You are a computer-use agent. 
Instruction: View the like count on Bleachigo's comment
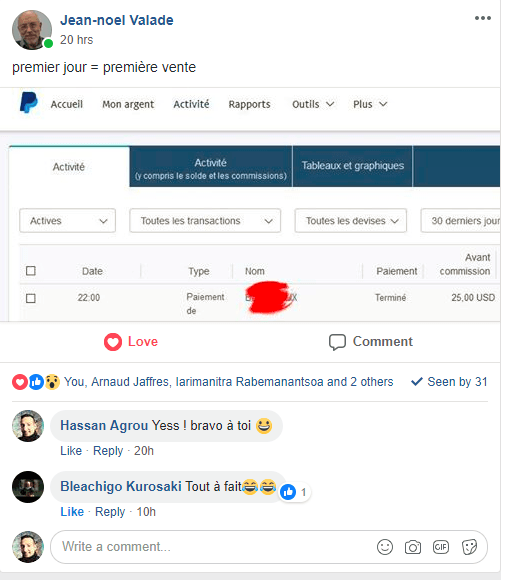(295, 492)
